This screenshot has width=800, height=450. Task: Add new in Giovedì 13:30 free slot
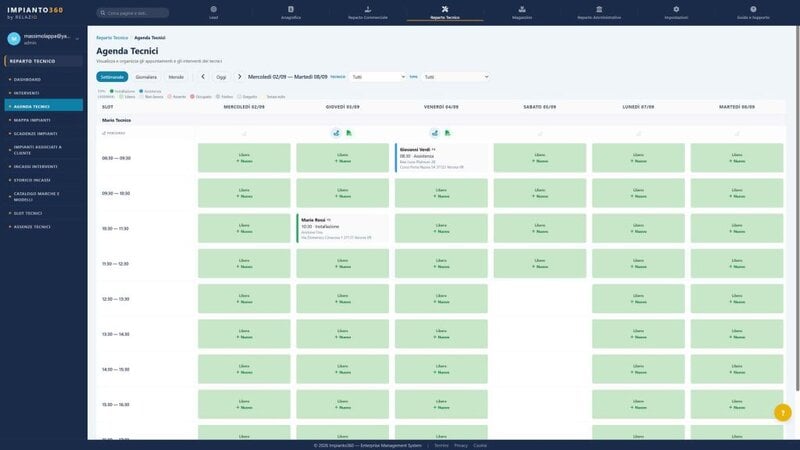(343, 337)
